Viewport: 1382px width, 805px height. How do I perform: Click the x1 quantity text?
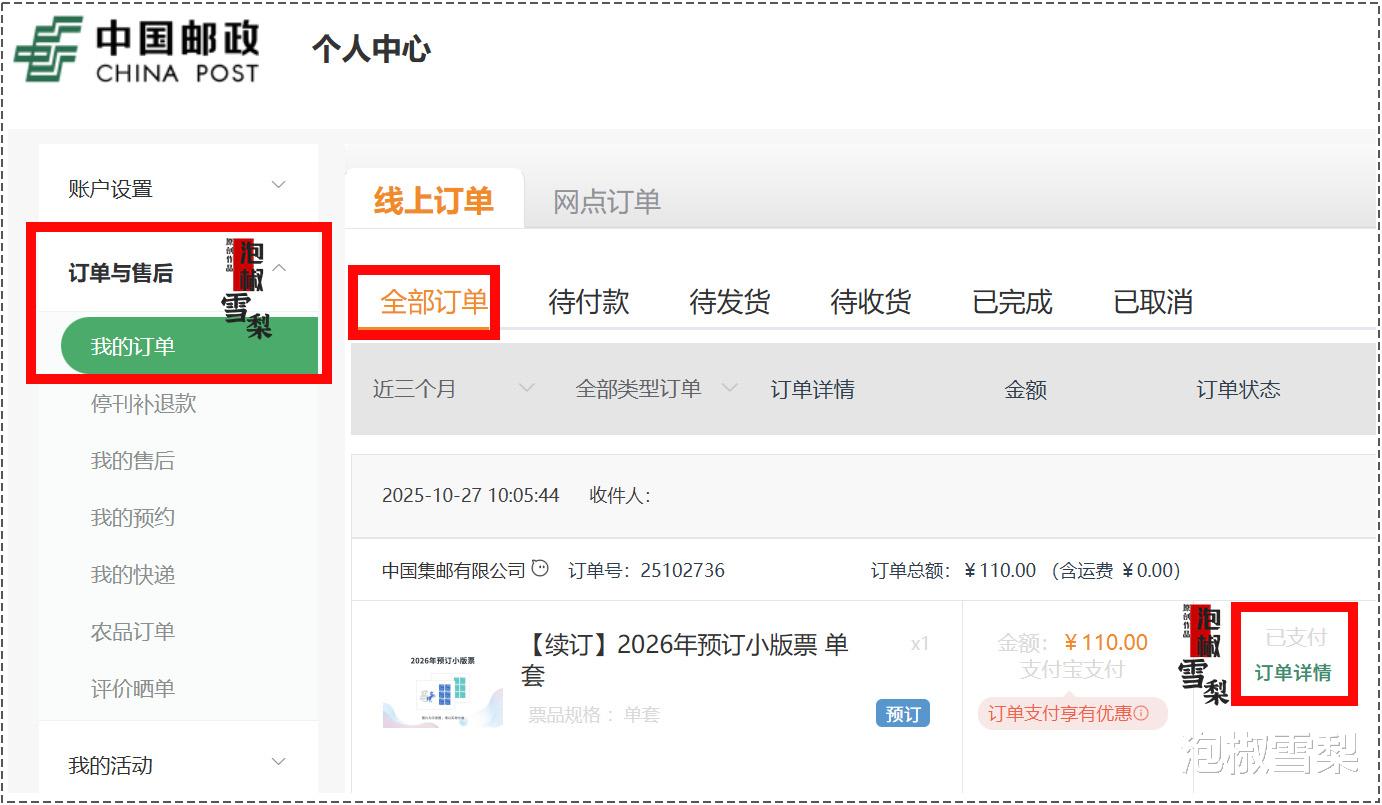[920, 644]
